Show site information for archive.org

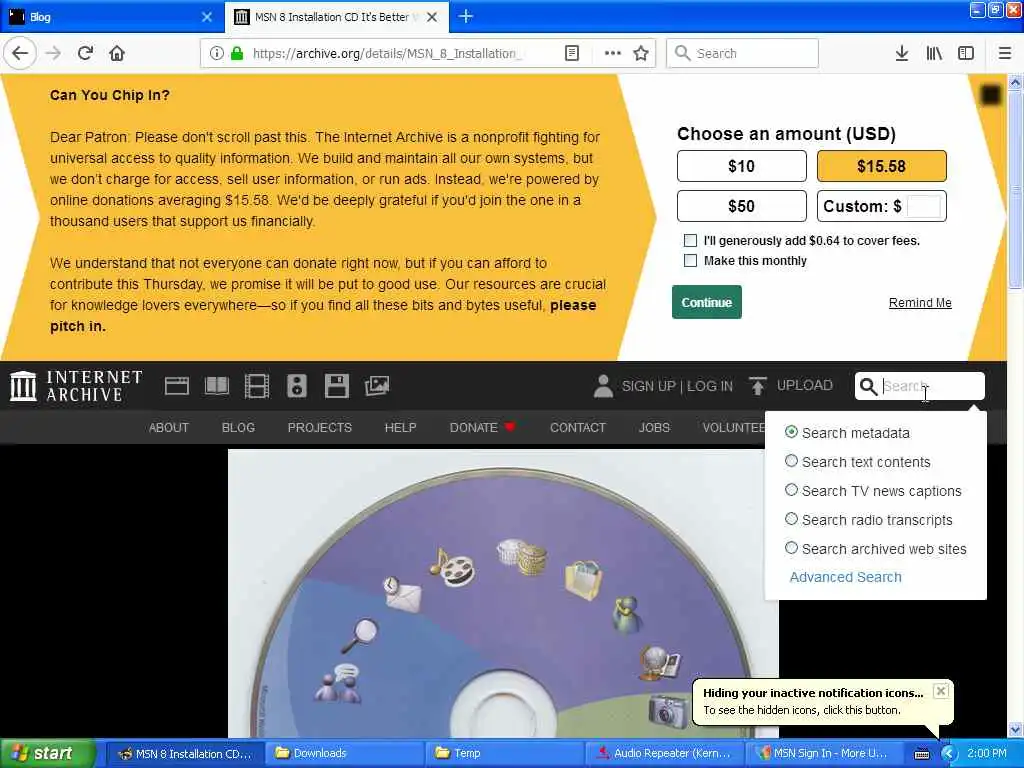(x=216, y=53)
